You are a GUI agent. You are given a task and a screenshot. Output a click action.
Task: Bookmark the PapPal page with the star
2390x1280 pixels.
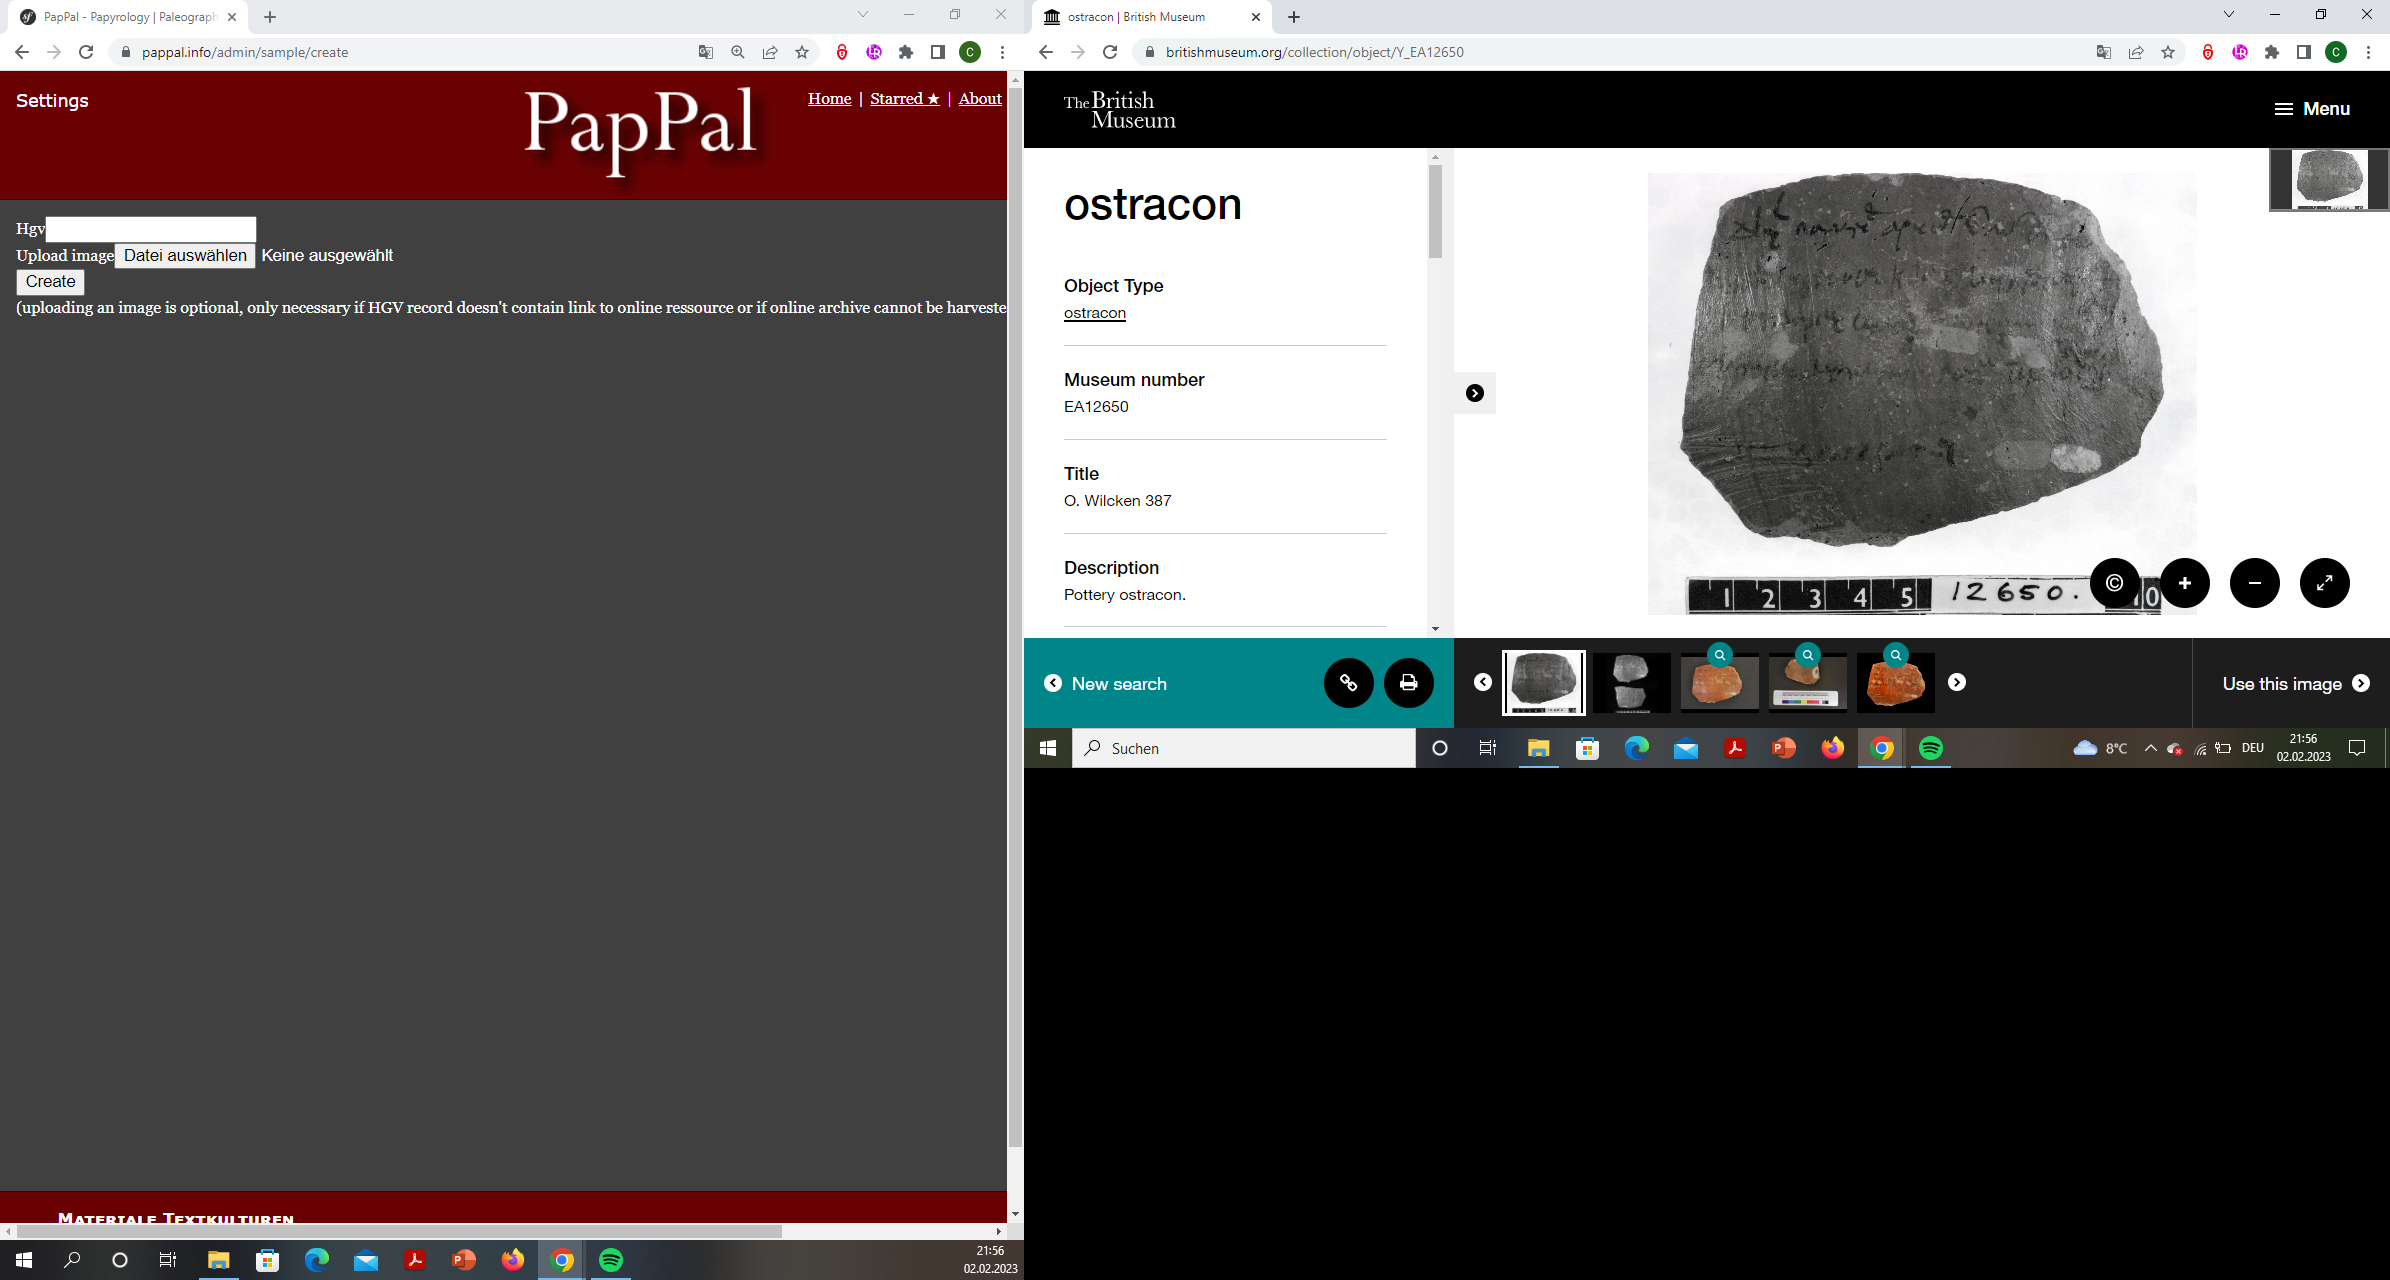coord(802,52)
